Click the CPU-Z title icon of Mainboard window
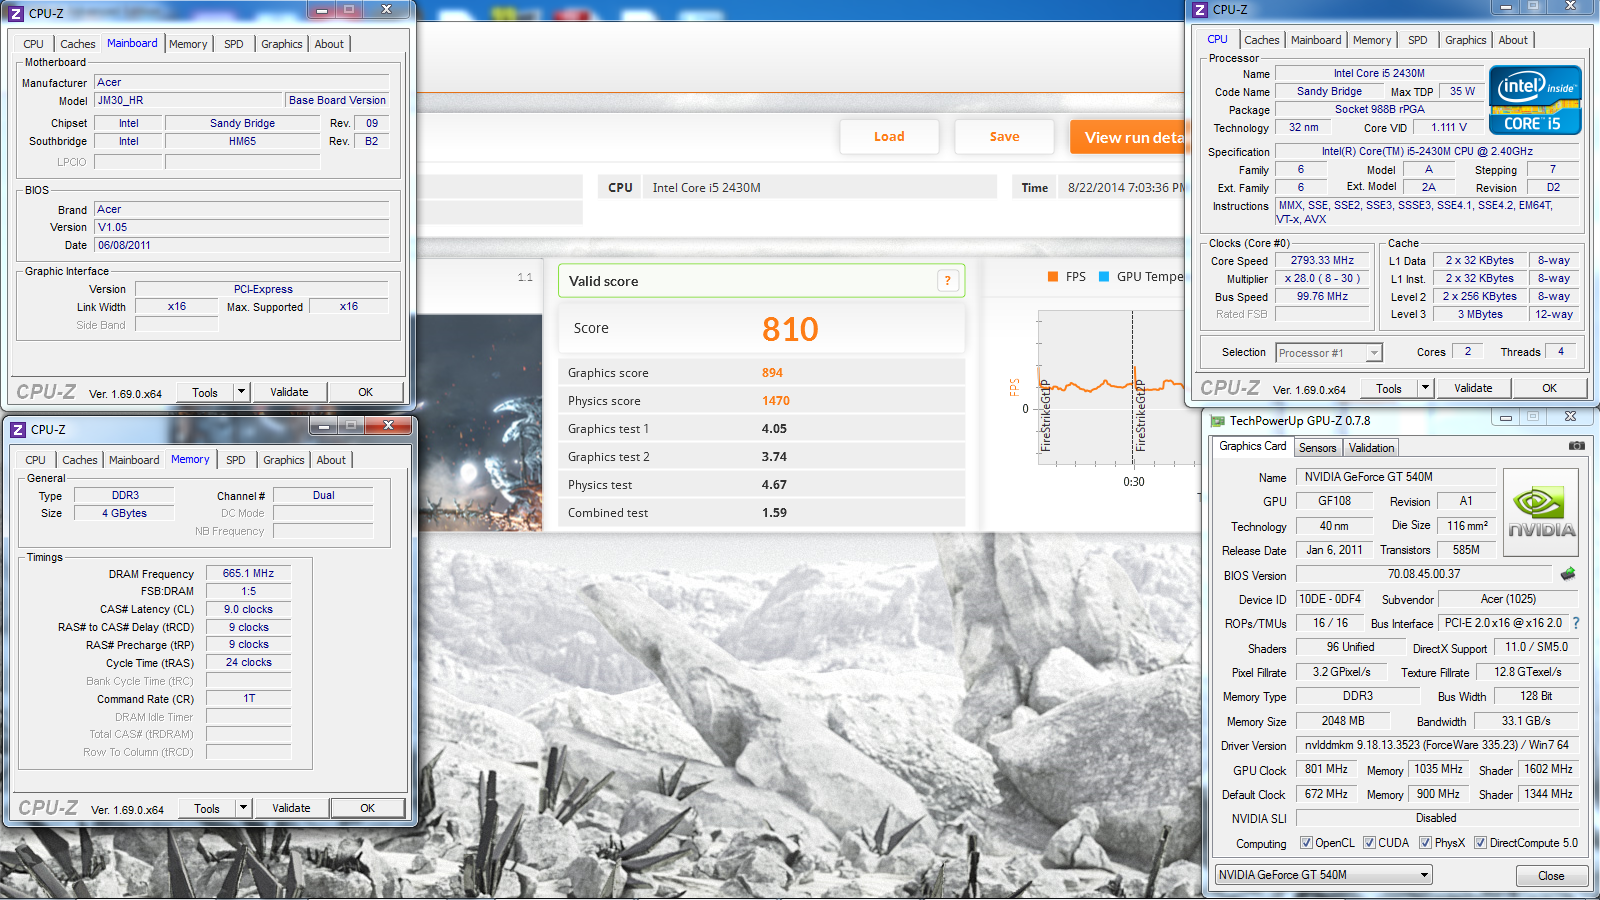This screenshot has width=1600, height=900. 16,13
